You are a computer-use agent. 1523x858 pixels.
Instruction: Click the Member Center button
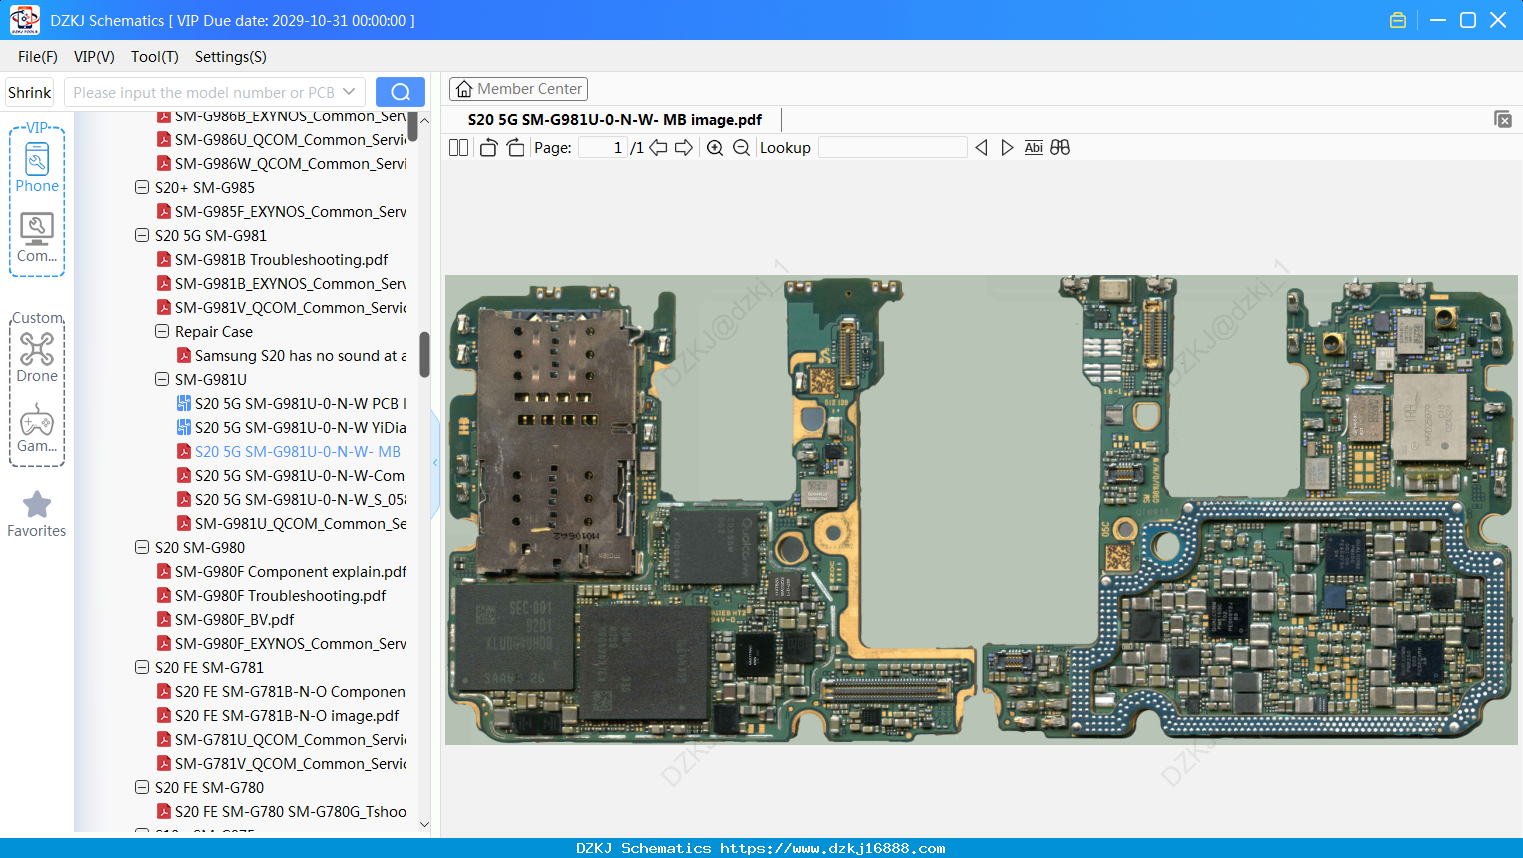[x=518, y=89]
